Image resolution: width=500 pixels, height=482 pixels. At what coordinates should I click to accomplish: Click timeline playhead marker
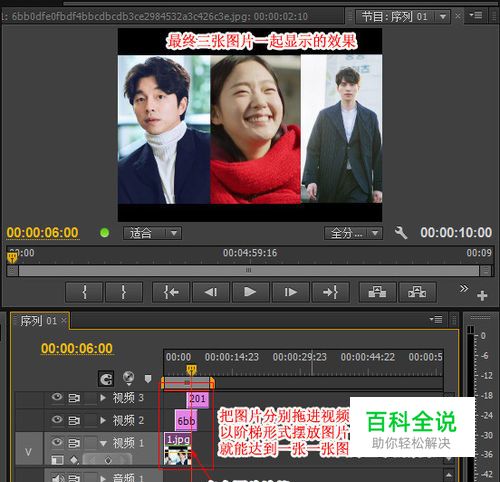(x=191, y=369)
